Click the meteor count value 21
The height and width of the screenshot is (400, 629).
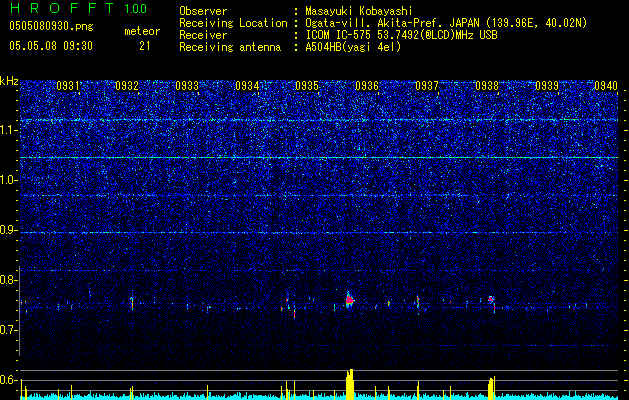(145, 46)
